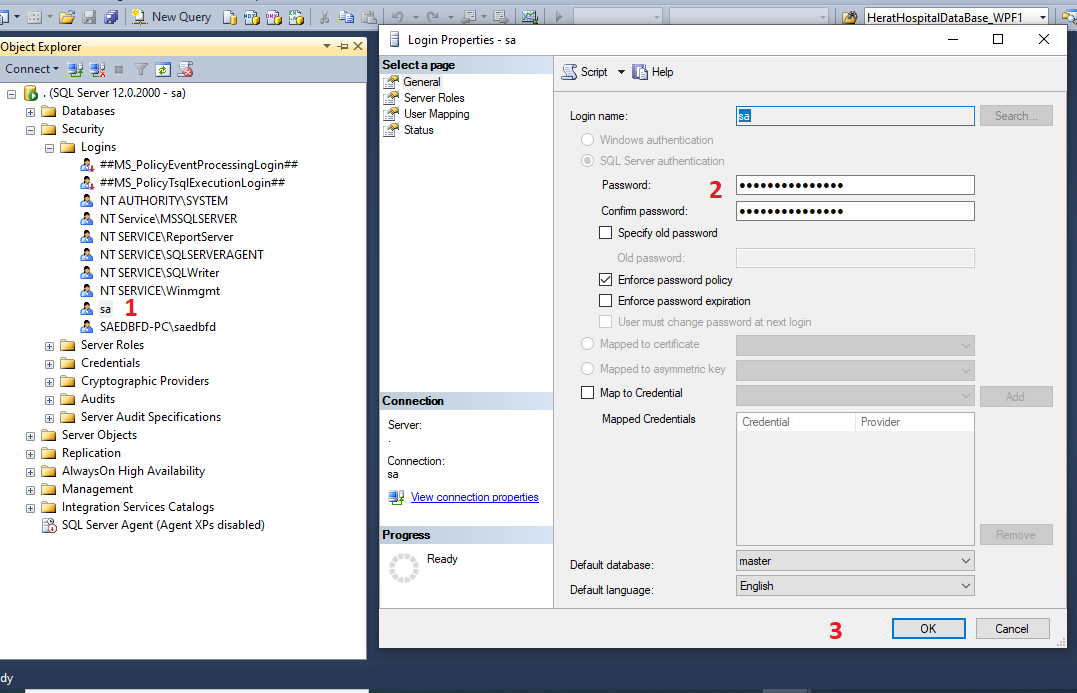This screenshot has width=1077, height=693.
Task: Click the OK button
Action: click(x=929, y=628)
